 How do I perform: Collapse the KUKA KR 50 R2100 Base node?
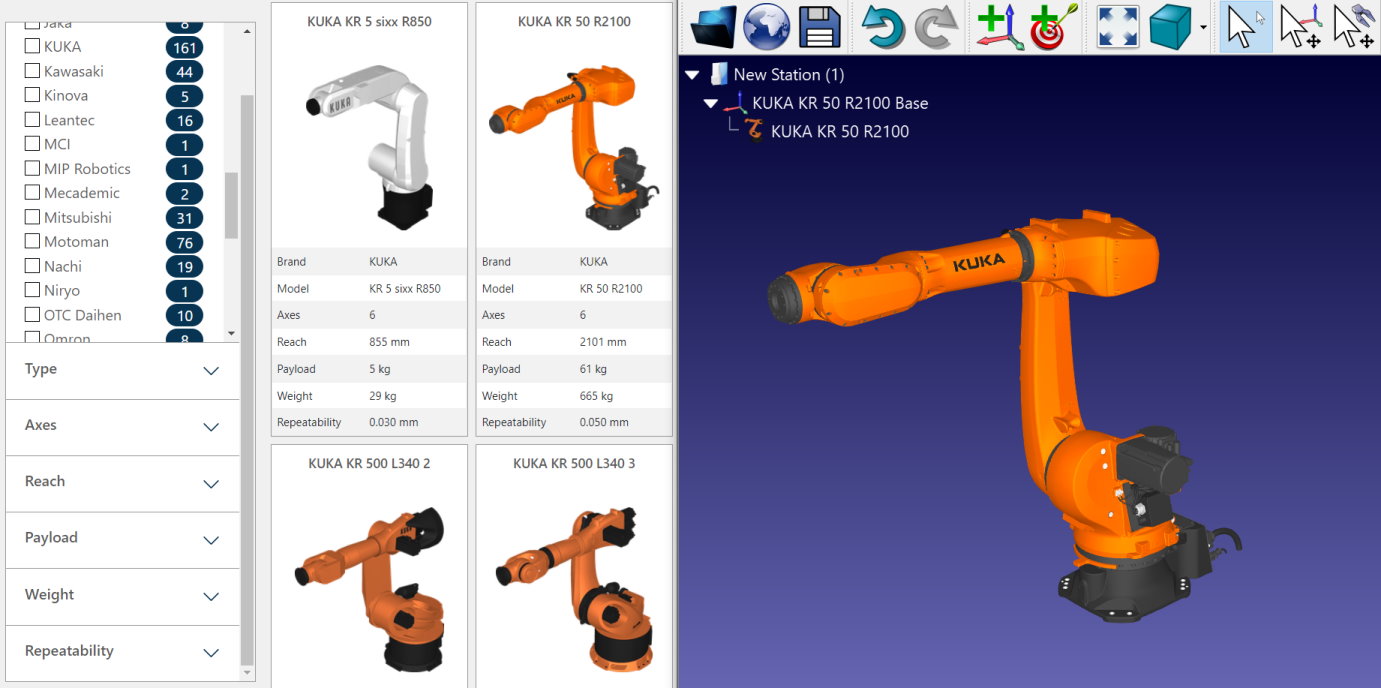point(711,103)
